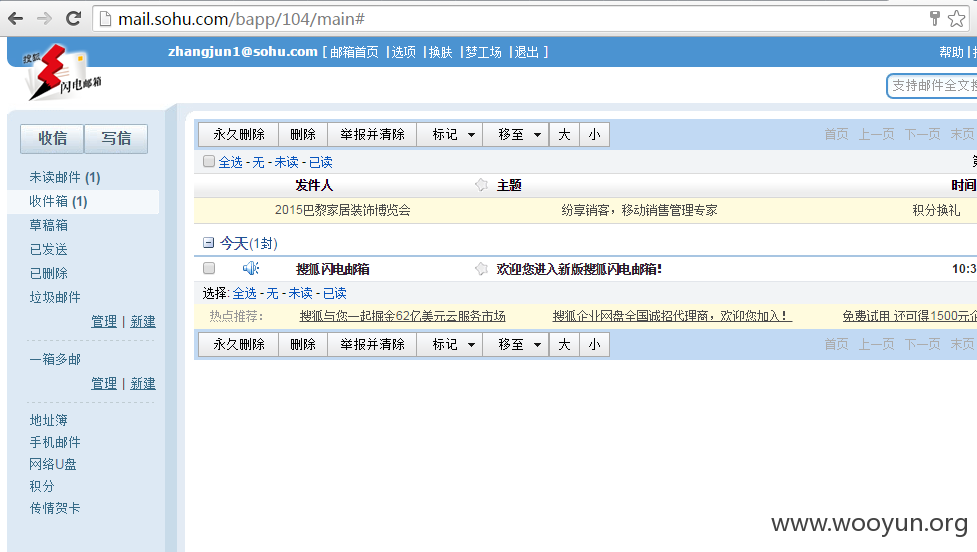Click 管理 link under 一箱多邮

coord(104,383)
